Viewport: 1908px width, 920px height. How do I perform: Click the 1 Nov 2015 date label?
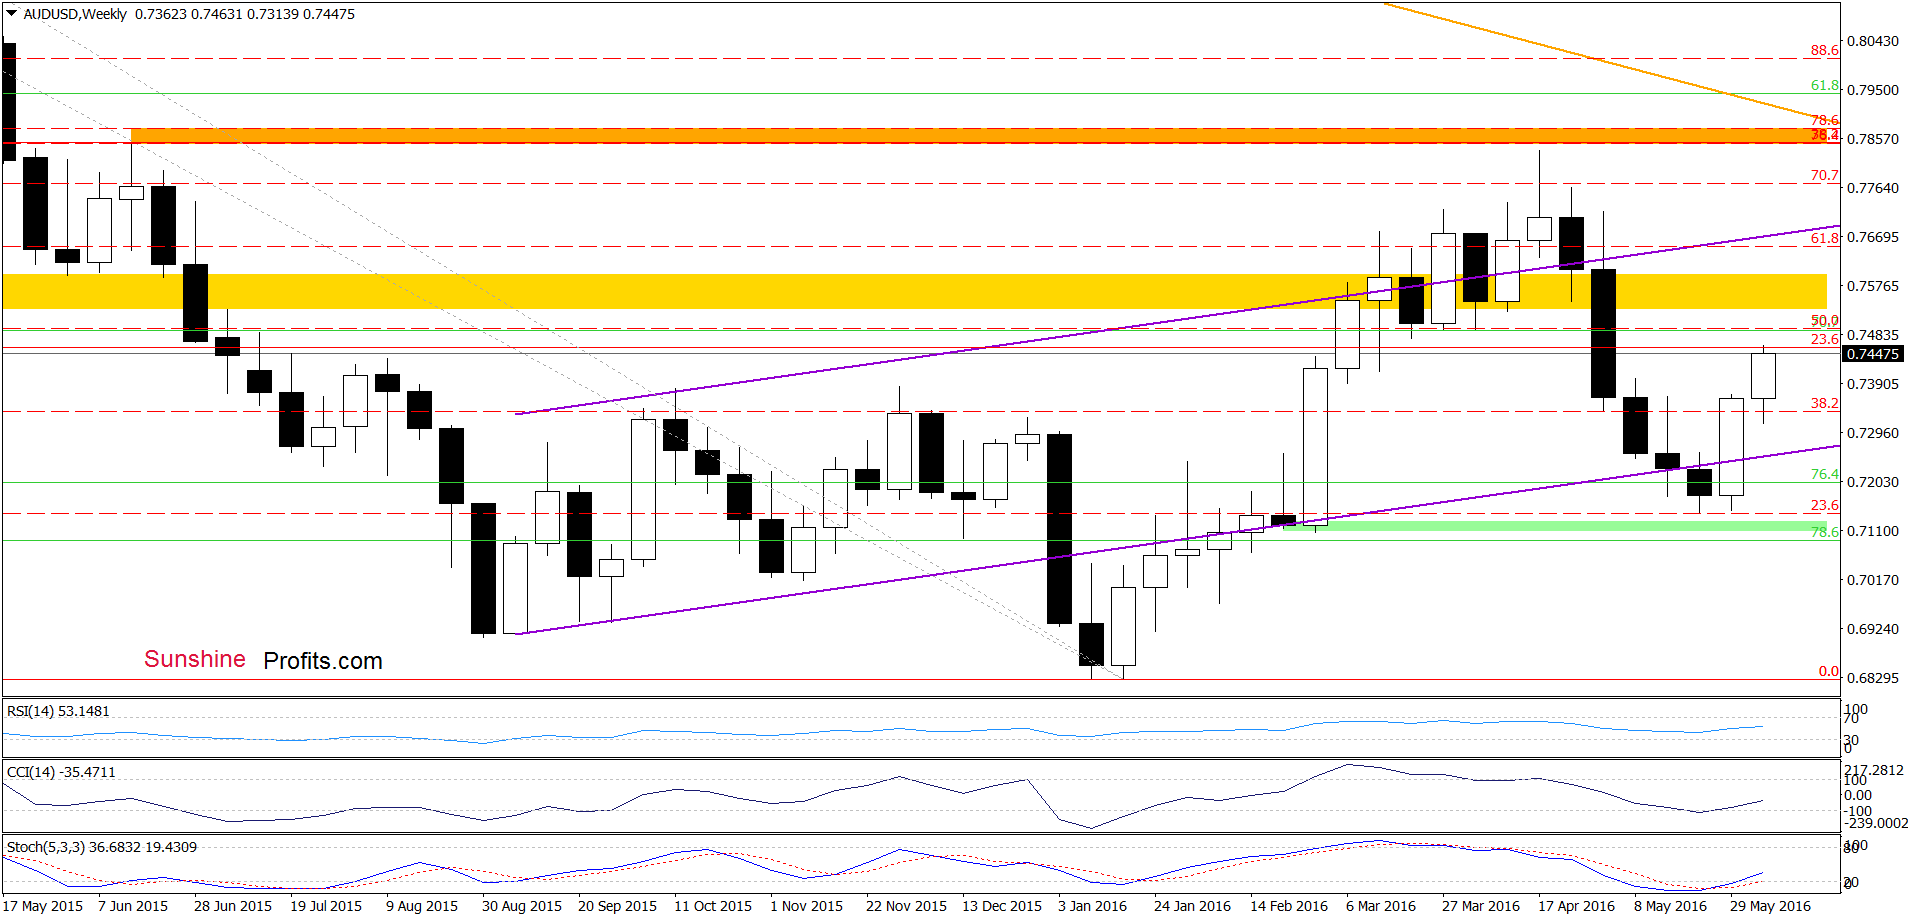click(x=806, y=906)
